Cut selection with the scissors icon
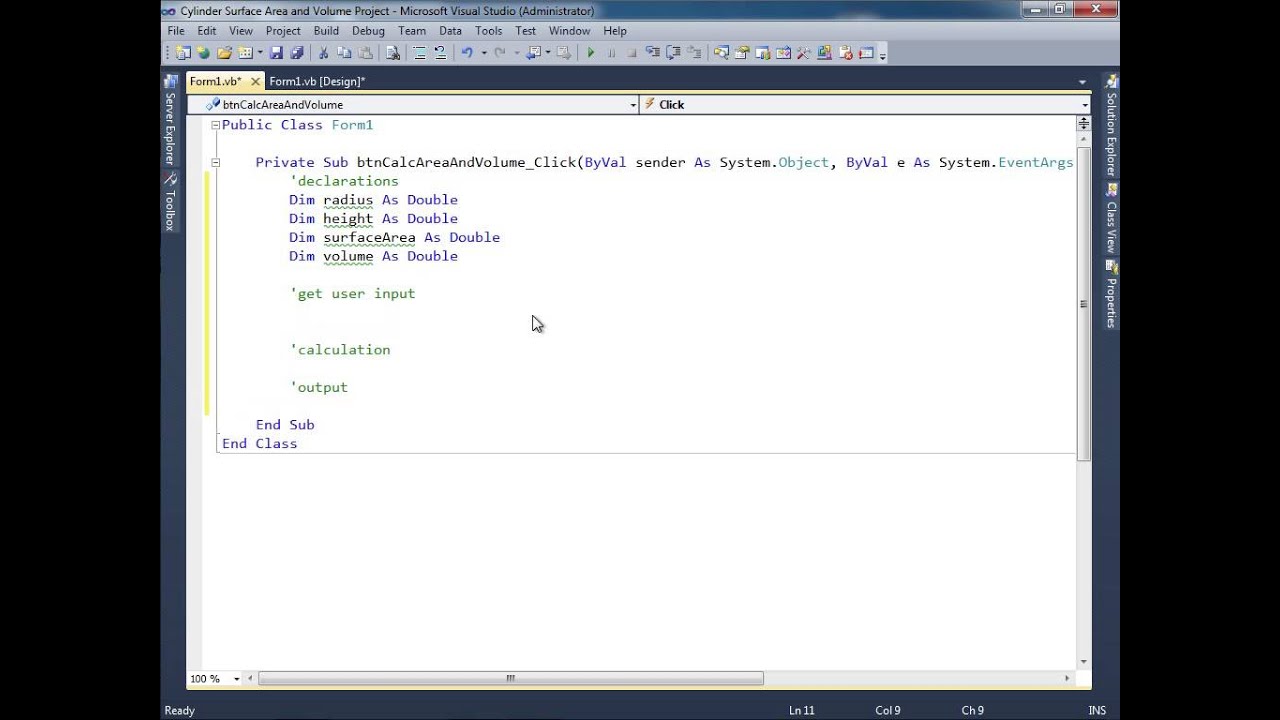 [322, 52]
